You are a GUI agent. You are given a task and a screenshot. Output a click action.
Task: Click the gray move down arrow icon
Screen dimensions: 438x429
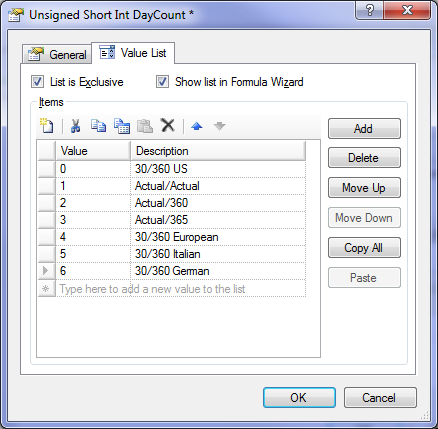219,126
